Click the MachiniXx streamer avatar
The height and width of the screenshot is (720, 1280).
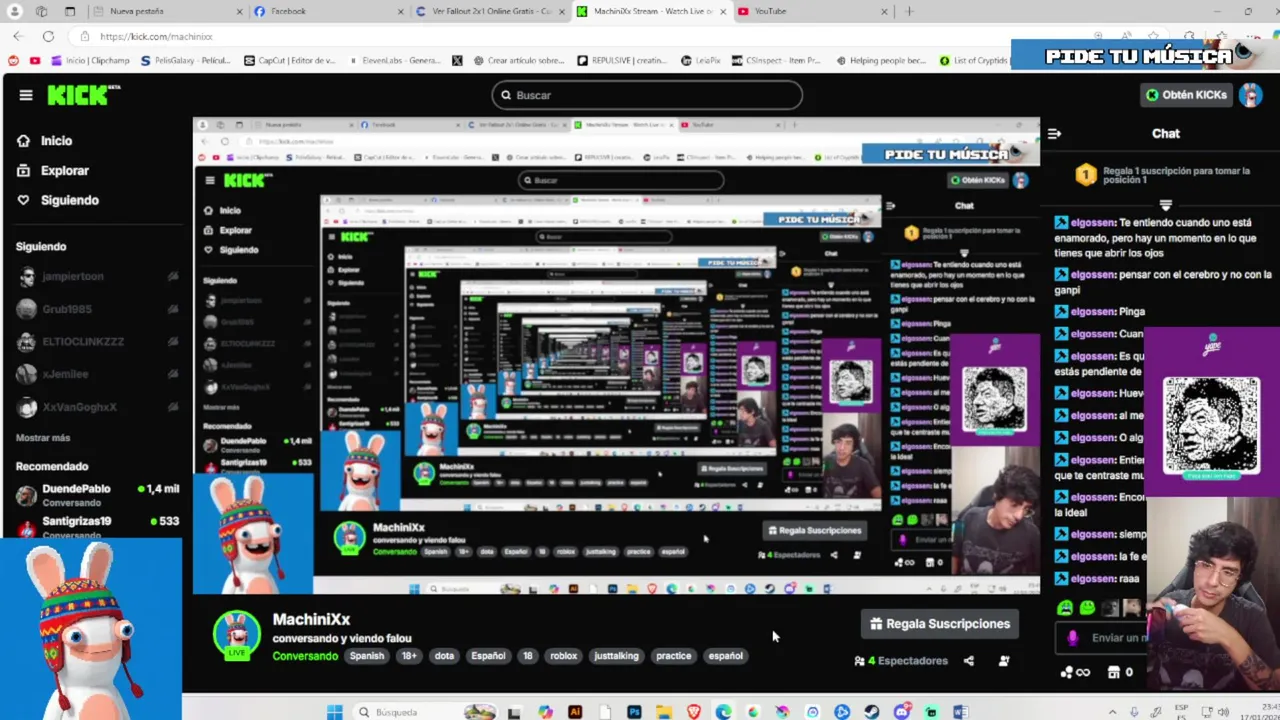[237, 635]
